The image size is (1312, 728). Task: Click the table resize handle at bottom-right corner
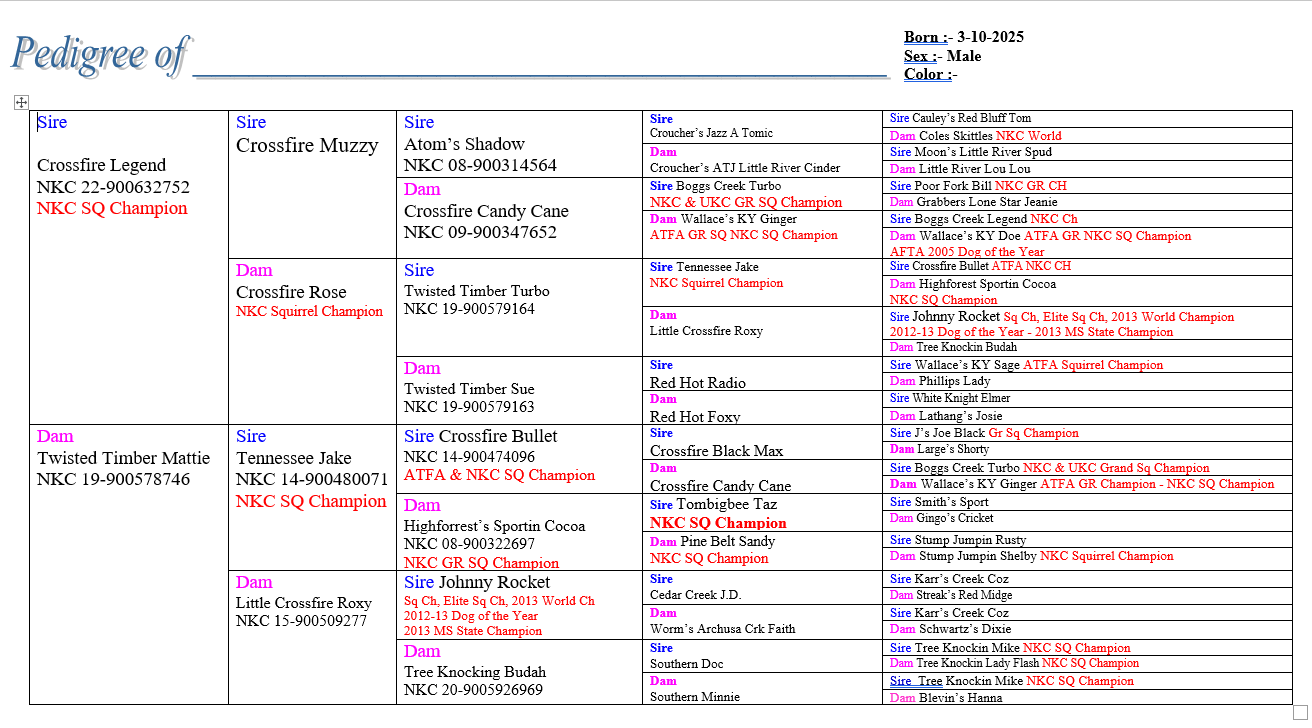pyautogui.click(x=1300, y=712)
